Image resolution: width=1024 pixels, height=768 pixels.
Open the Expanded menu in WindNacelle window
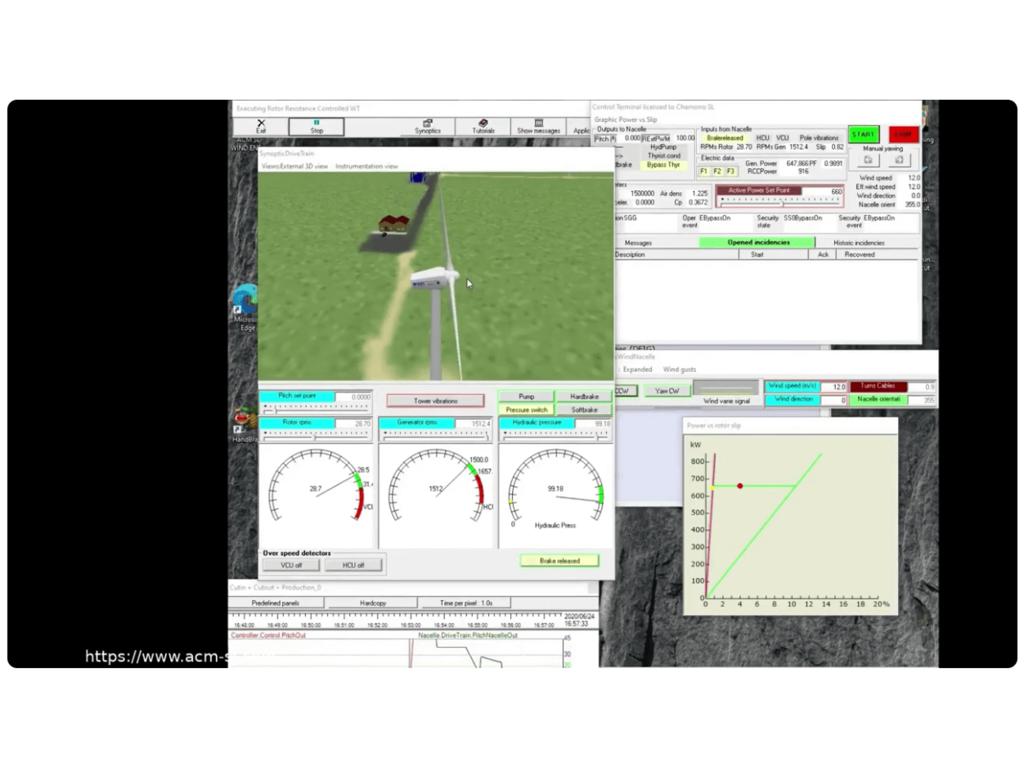(637, 370)
